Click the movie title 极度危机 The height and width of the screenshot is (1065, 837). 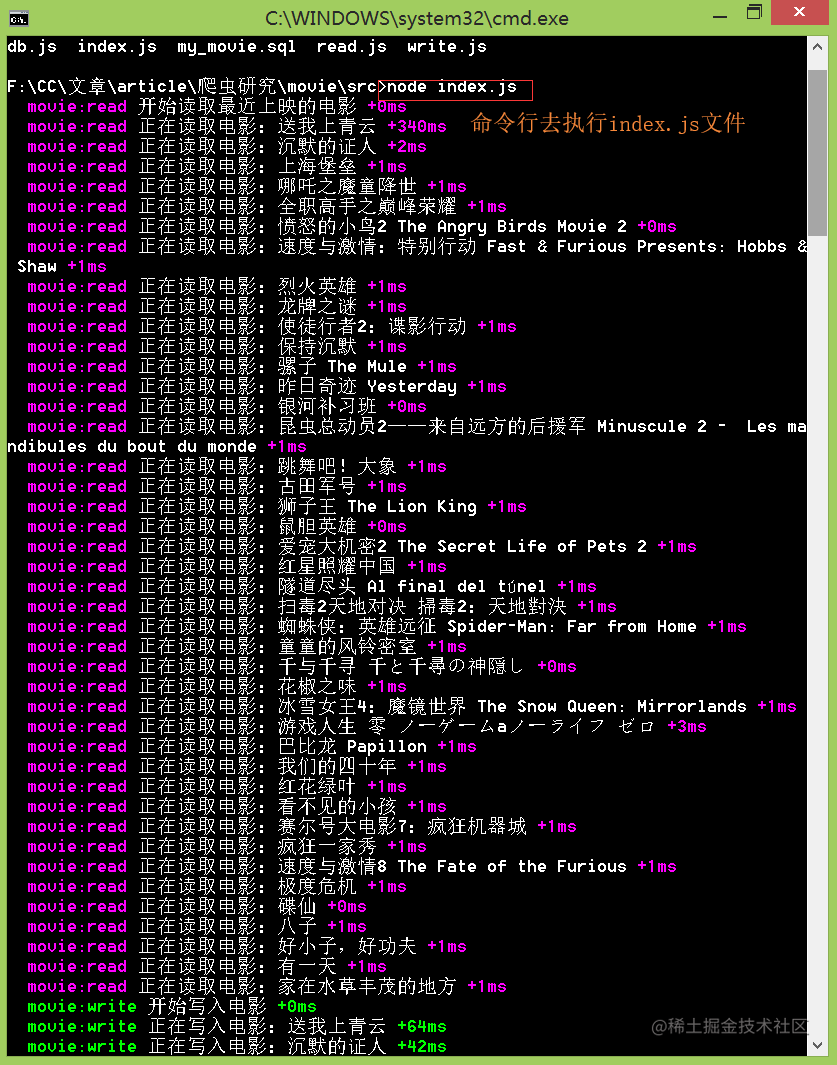317,886
